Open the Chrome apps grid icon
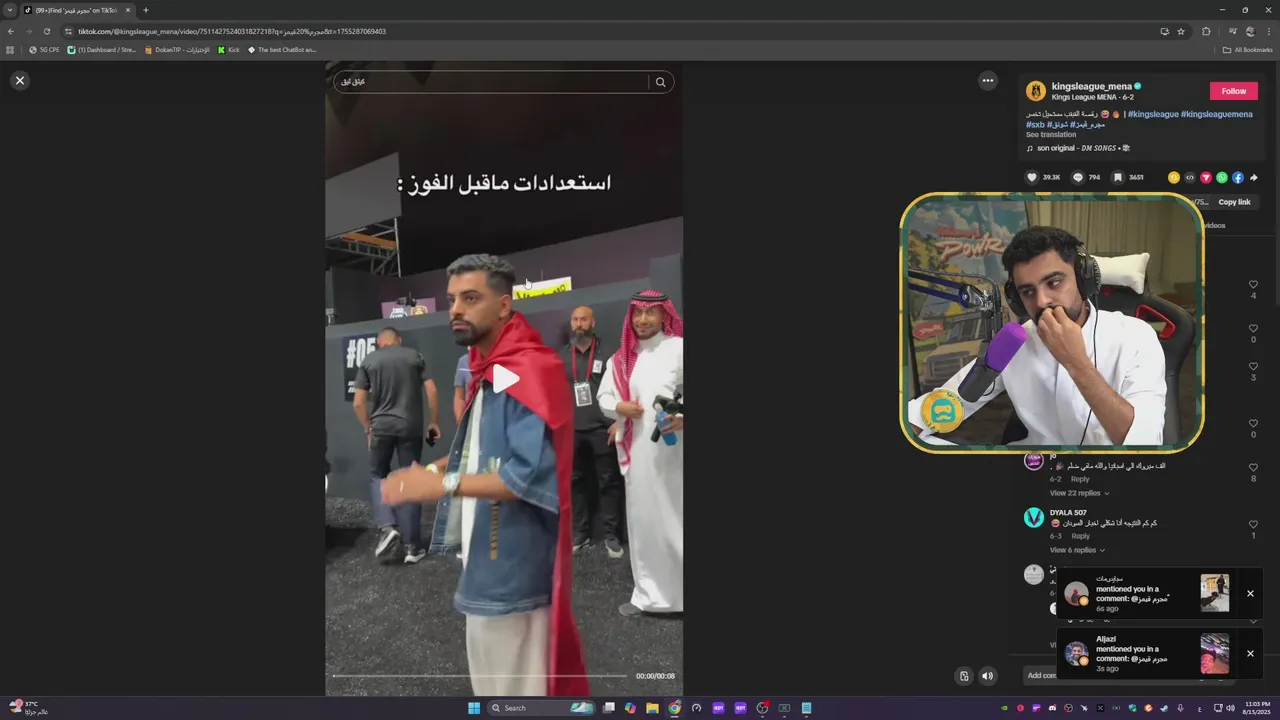The height and width of the screenshot is (720, 1280). coord(10,50)
